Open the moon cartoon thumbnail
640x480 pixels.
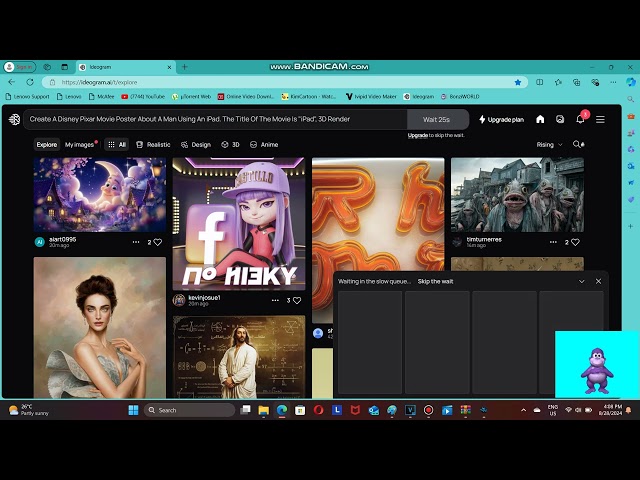click(100, 195)
